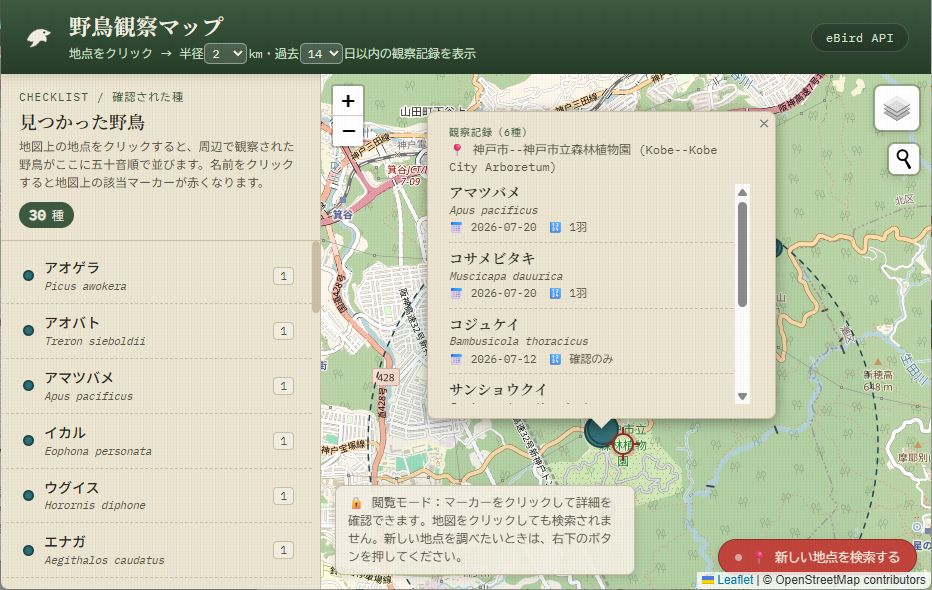Close the observation records popup
This screenshot has height=590, width=932.
coord(764,124)
